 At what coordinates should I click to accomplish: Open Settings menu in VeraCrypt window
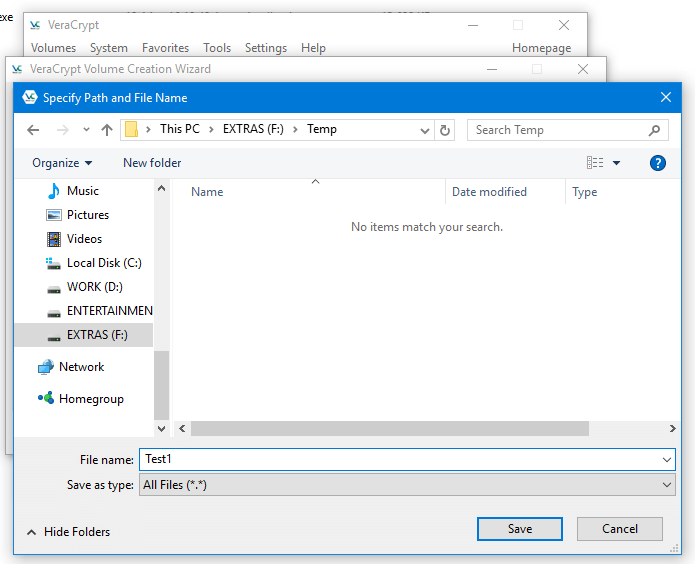click(266, 48)
